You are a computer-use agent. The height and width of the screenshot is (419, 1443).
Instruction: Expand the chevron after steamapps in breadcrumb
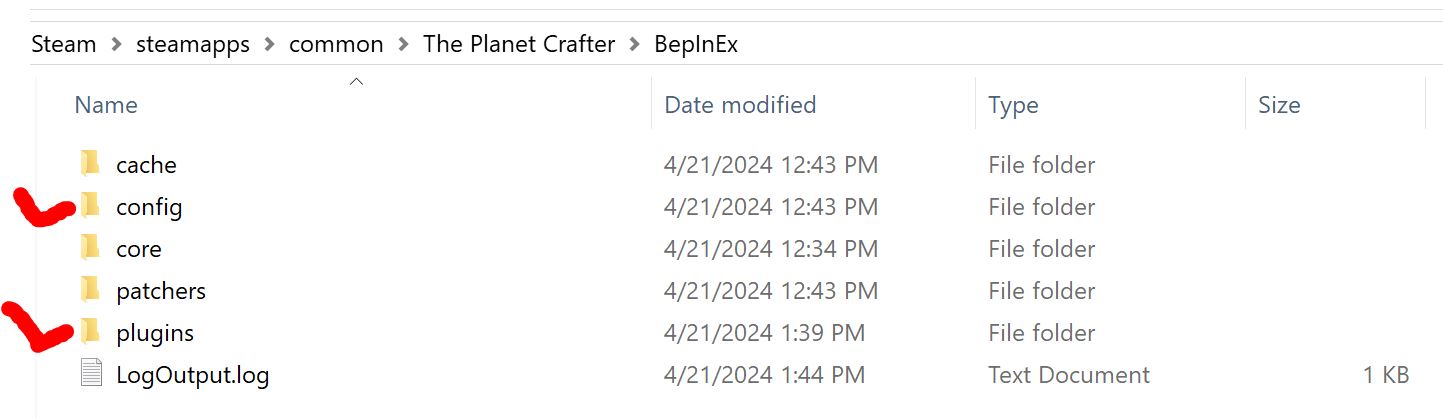click(x=269, y=45)
